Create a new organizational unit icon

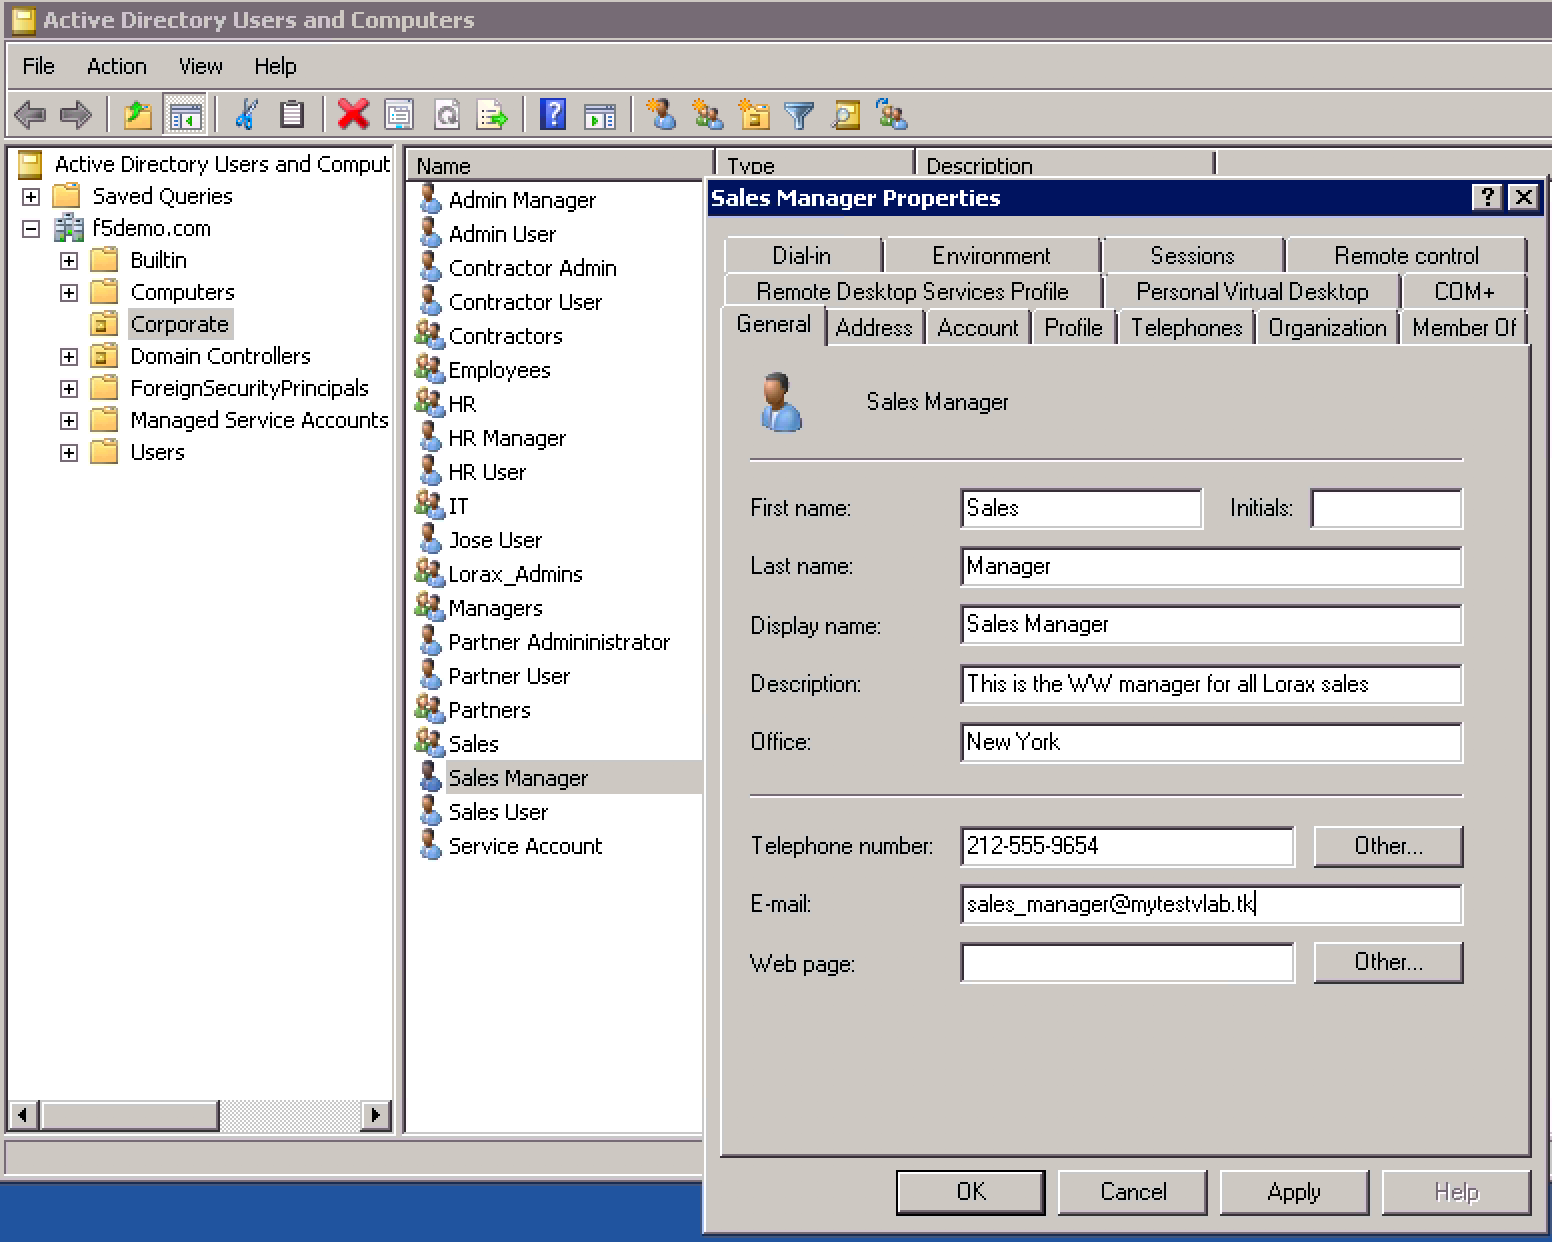[754, 115]
